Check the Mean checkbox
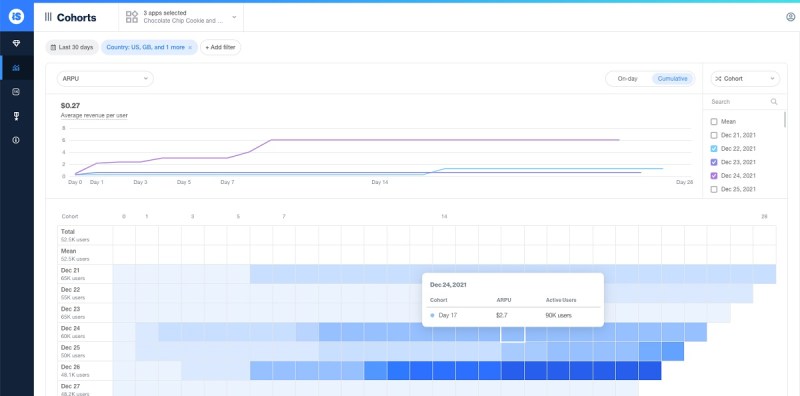 [714, 121]
